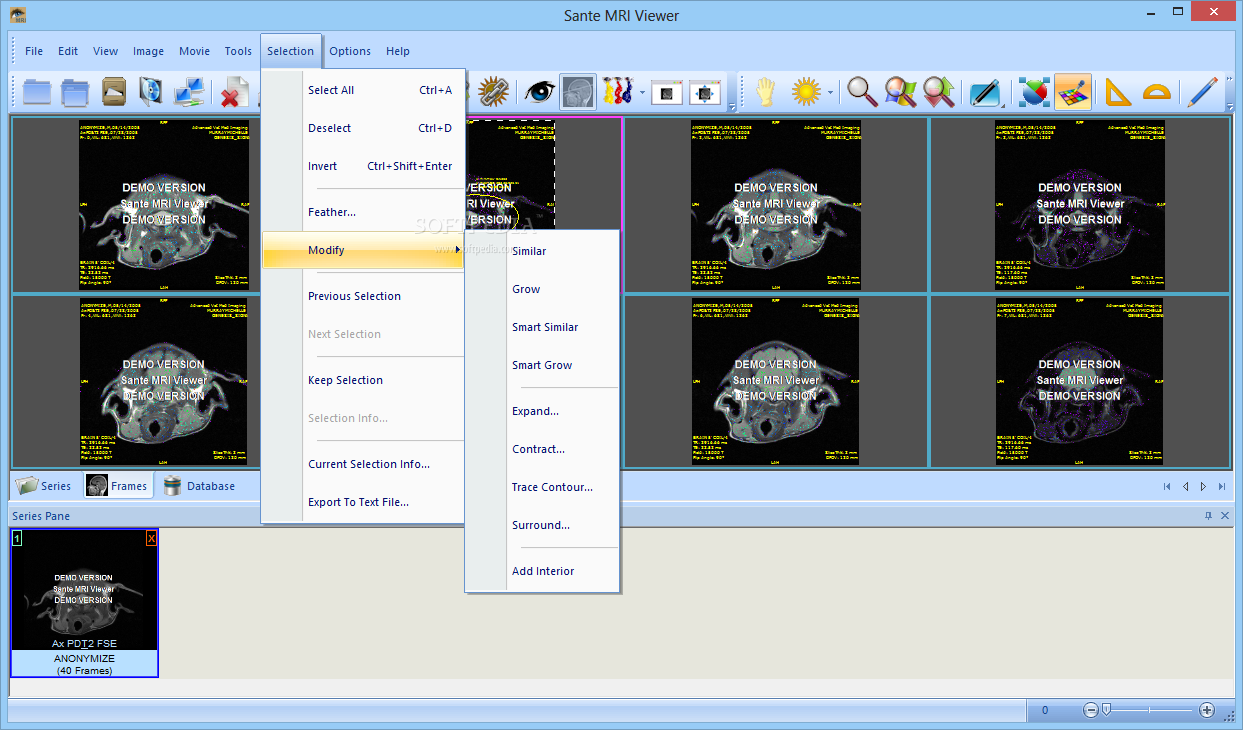1243x730 pixels.
Task: Click the file cabinet archive toolbar icon
Action: click(113, 92)
